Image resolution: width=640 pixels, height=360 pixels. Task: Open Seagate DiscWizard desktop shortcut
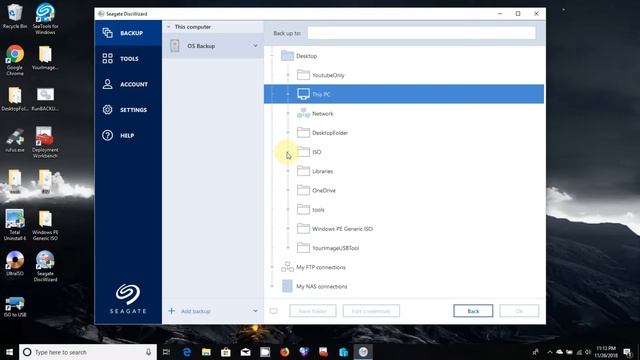click(x=45, y=266)
